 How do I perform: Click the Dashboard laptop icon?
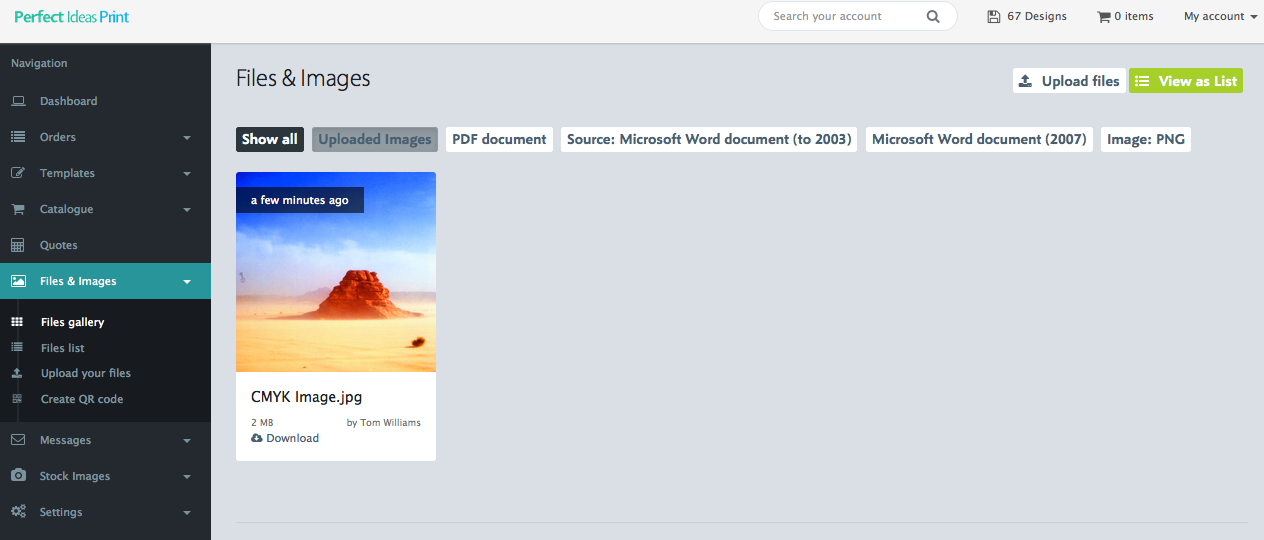tap(18, 101)
